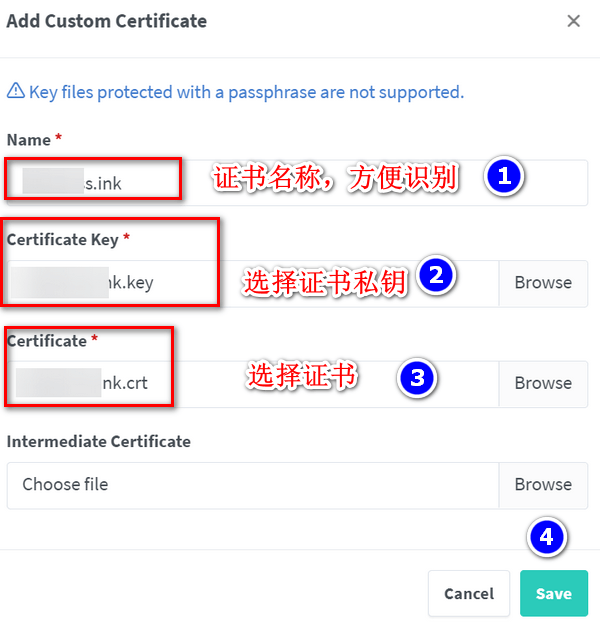Focus the Name input field
The width and height of the screenshot is (600, 625).
[300, 183]
